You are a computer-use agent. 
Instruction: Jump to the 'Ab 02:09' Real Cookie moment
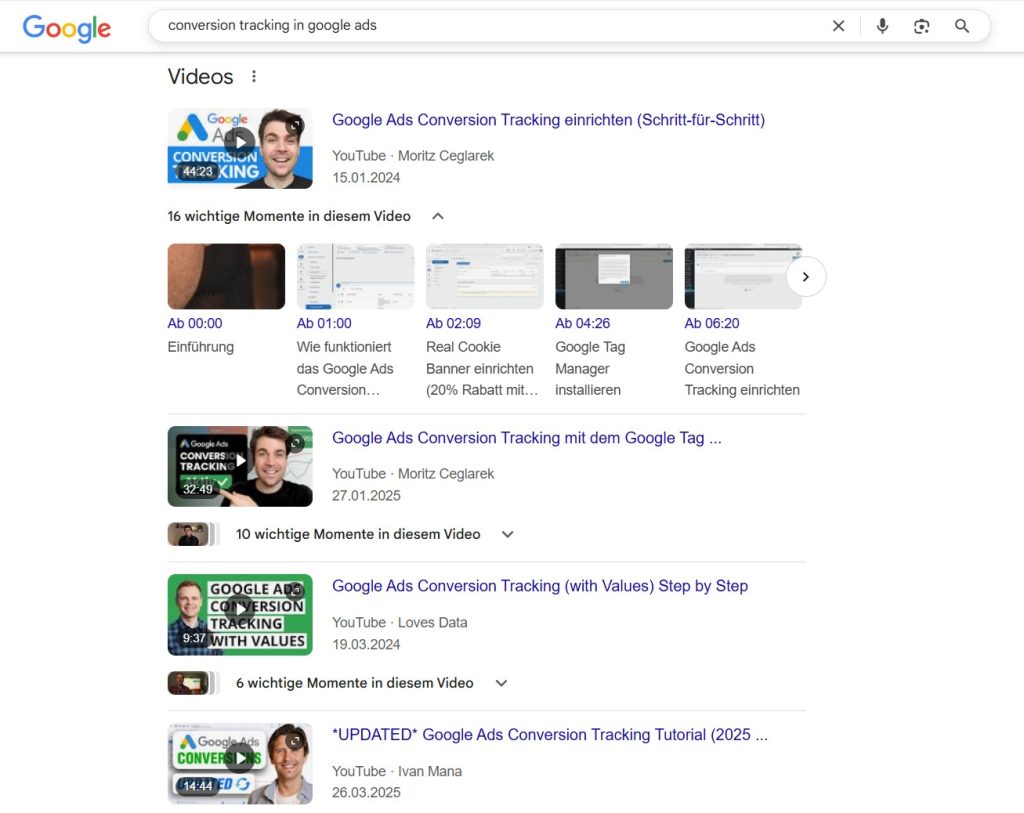pyautogui.click(x=484, y=276)
